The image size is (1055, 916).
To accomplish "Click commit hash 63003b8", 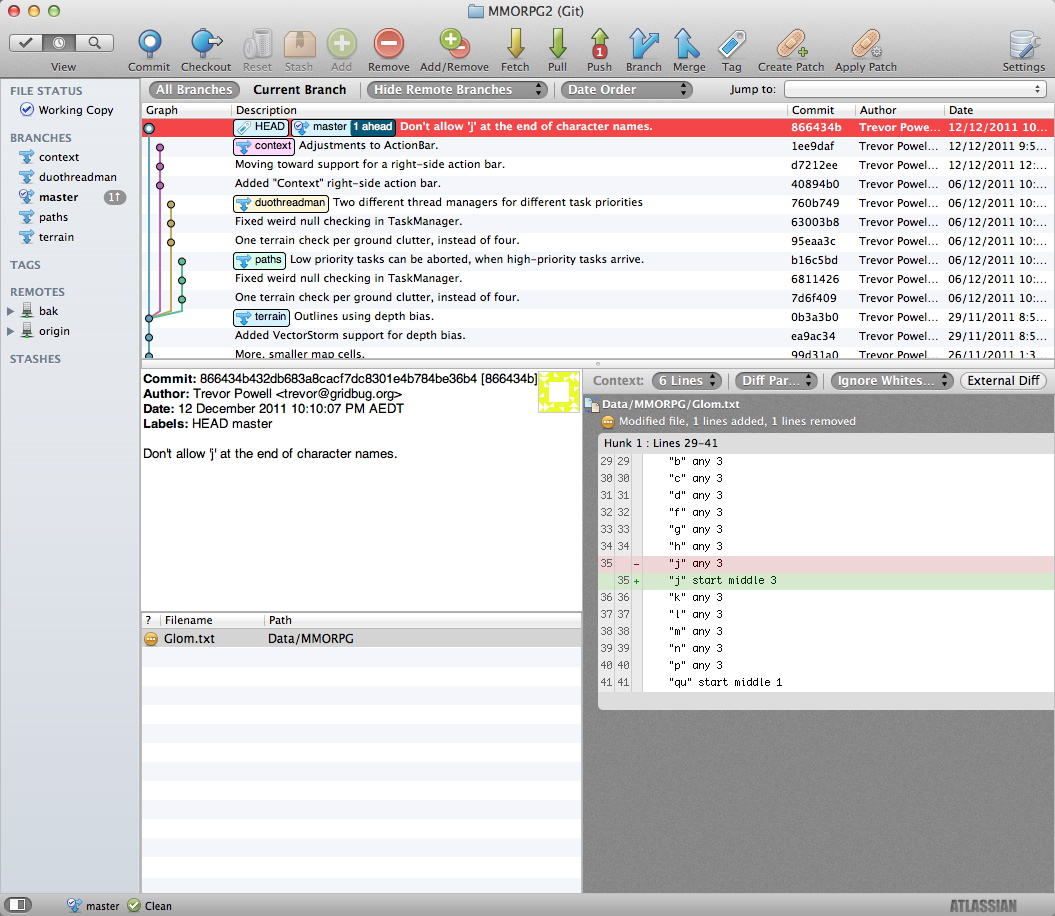I will point(815,222).
